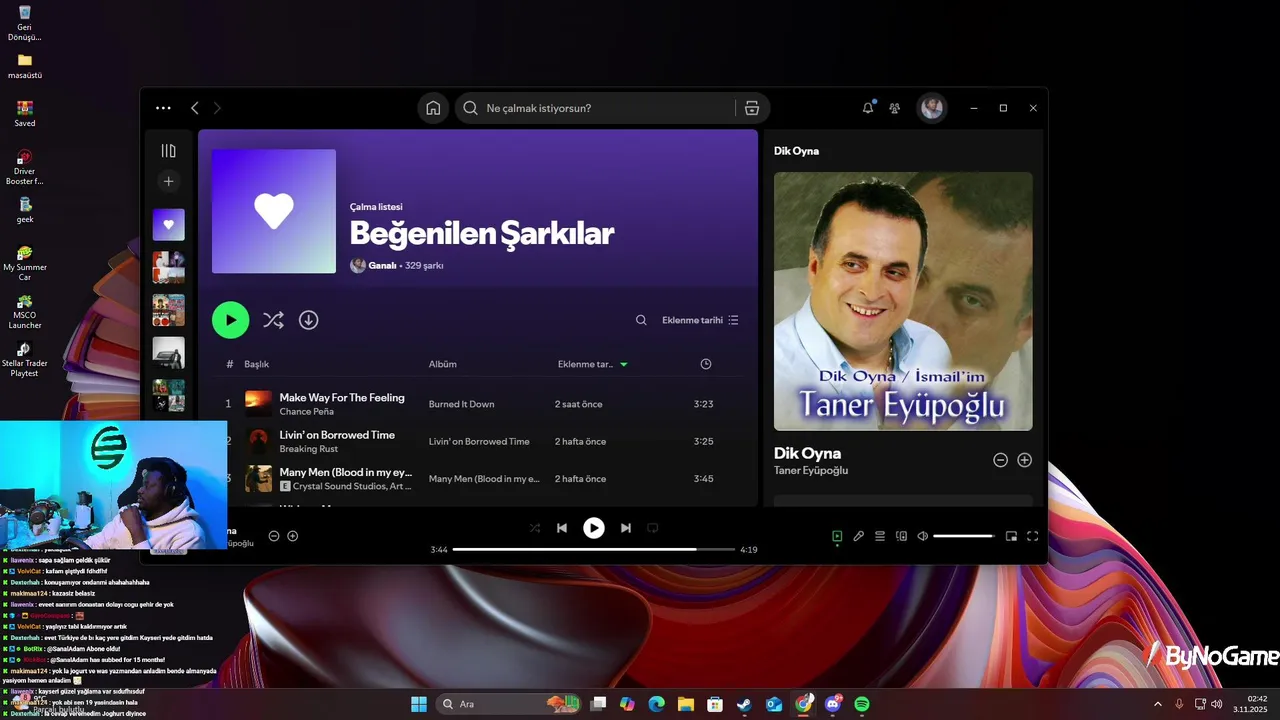Download the Liked Songs playlist
1280x720 pixels.
click(x=309, y=320)
